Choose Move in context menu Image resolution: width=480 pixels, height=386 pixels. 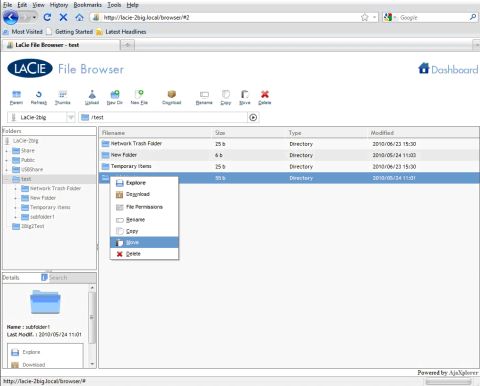[x=144, y=242]
